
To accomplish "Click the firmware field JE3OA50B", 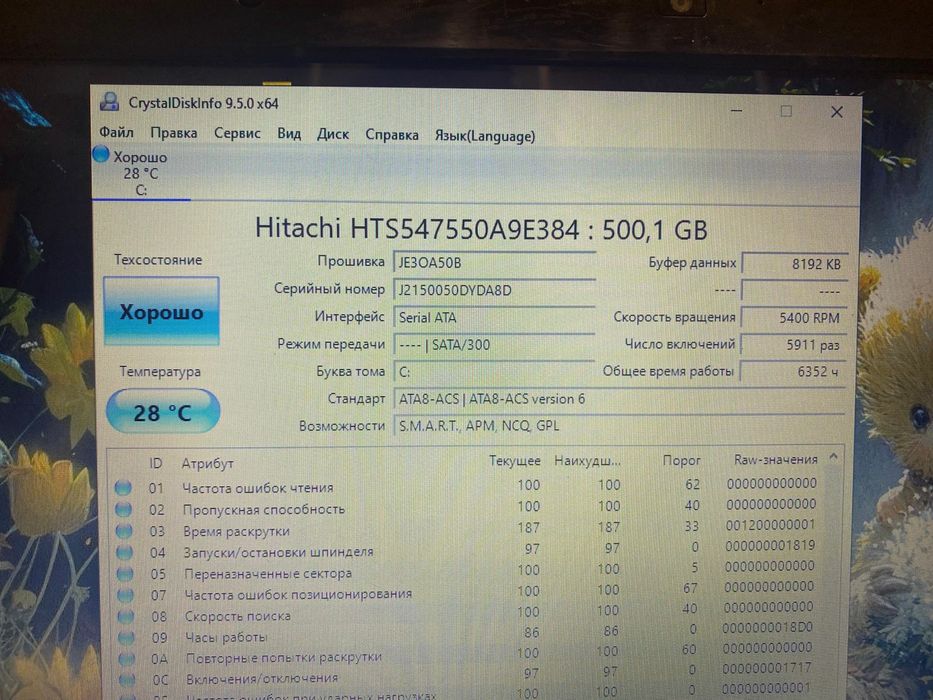I will pyautogui.click(x=494, y=262).
